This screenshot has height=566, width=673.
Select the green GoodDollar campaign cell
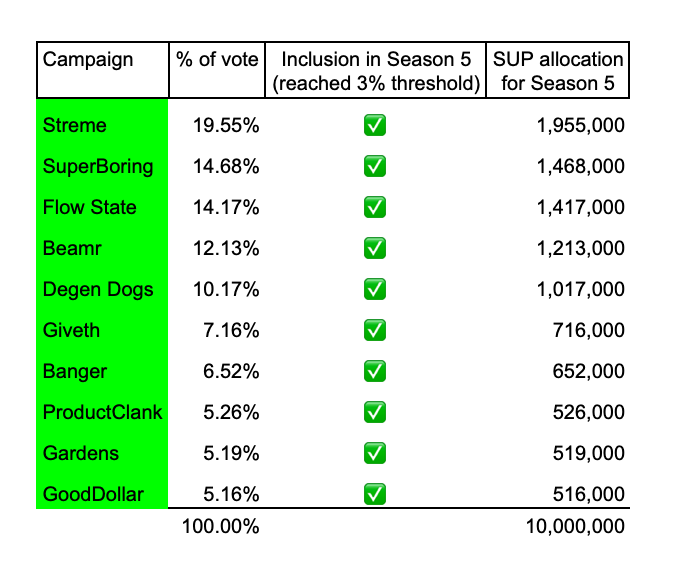pos(102,494)
